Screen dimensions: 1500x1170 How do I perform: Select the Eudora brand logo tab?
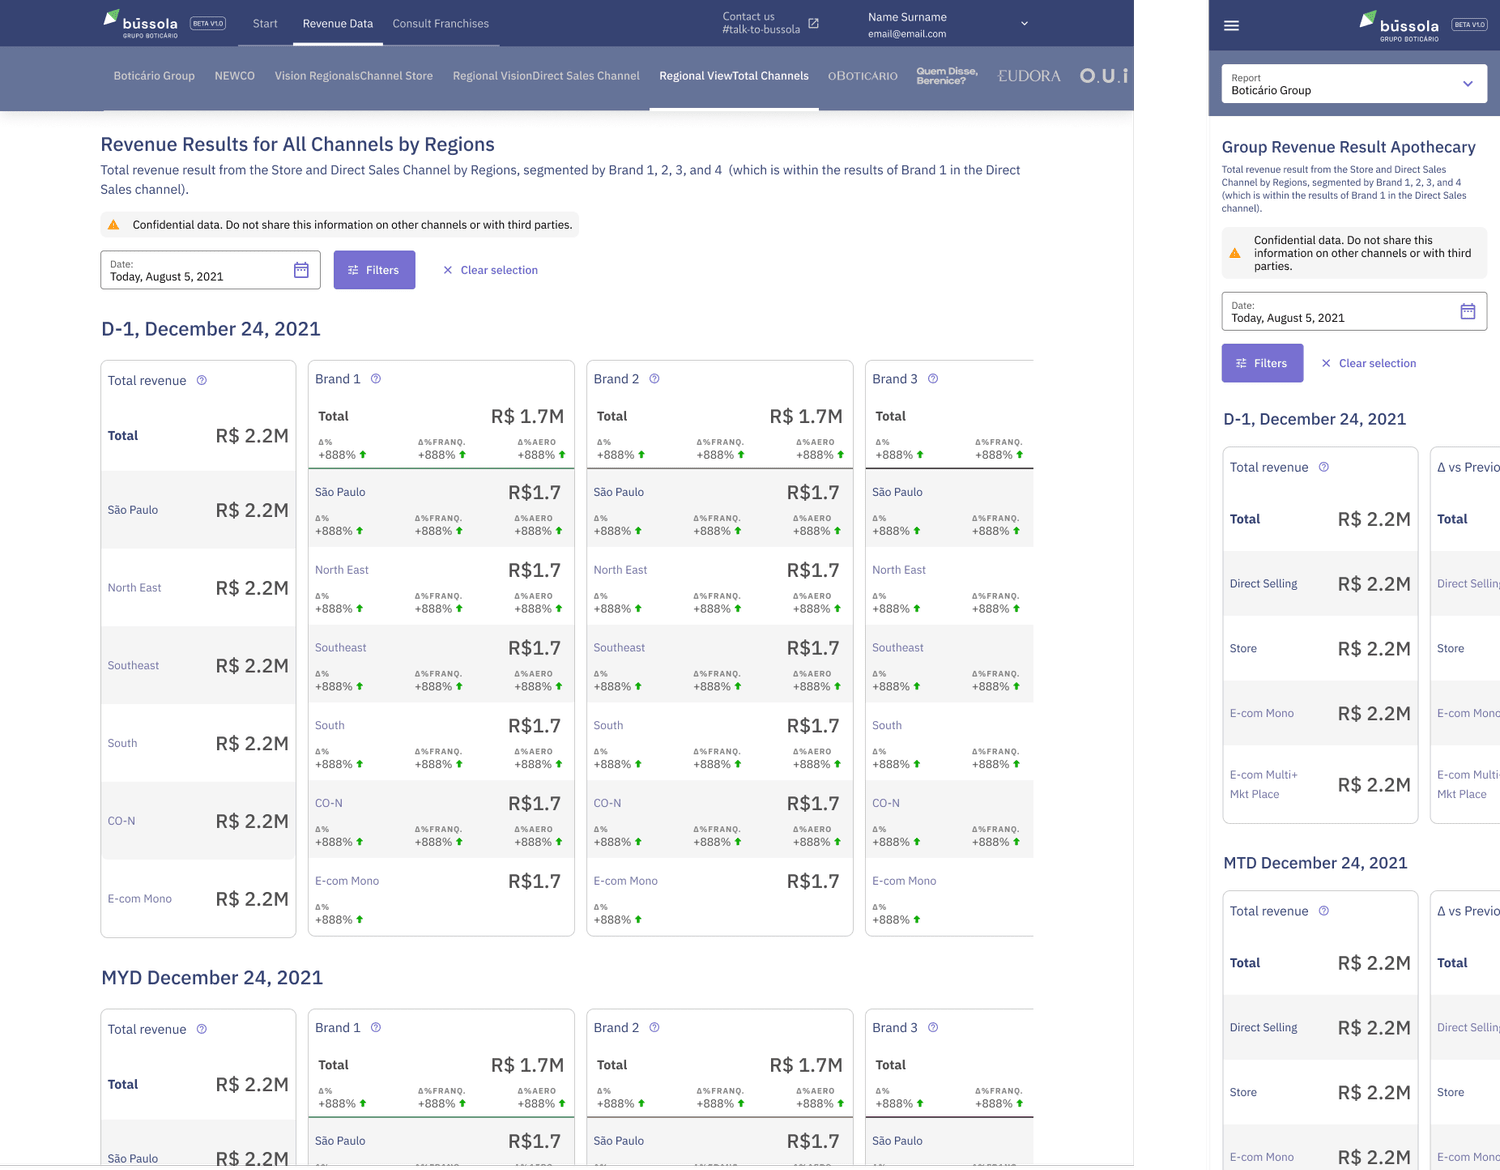pyautogui.click(x=1029, y=76)
